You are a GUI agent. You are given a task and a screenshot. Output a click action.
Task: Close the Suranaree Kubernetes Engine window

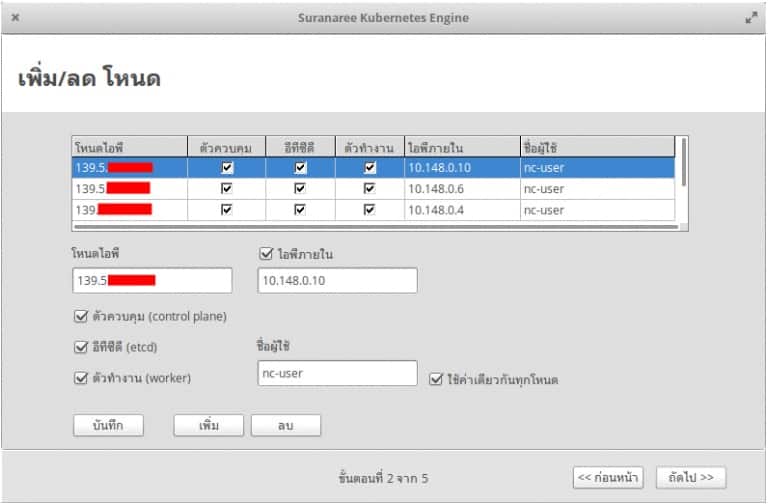pyautogui.click(x=15, y=18)
